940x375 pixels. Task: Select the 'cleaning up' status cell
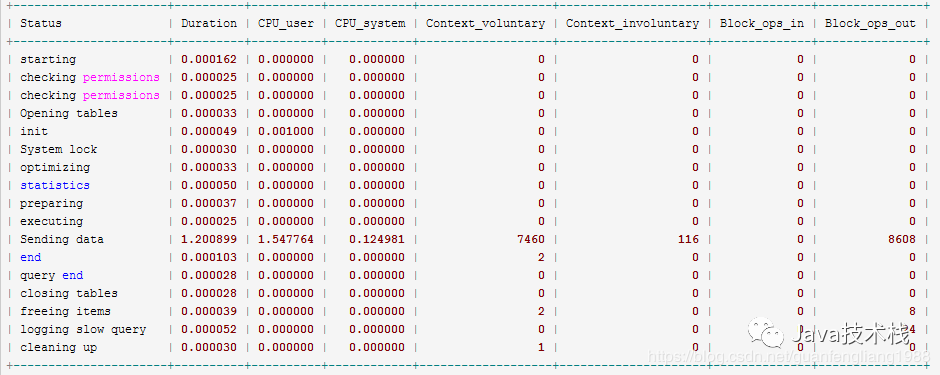58,347
